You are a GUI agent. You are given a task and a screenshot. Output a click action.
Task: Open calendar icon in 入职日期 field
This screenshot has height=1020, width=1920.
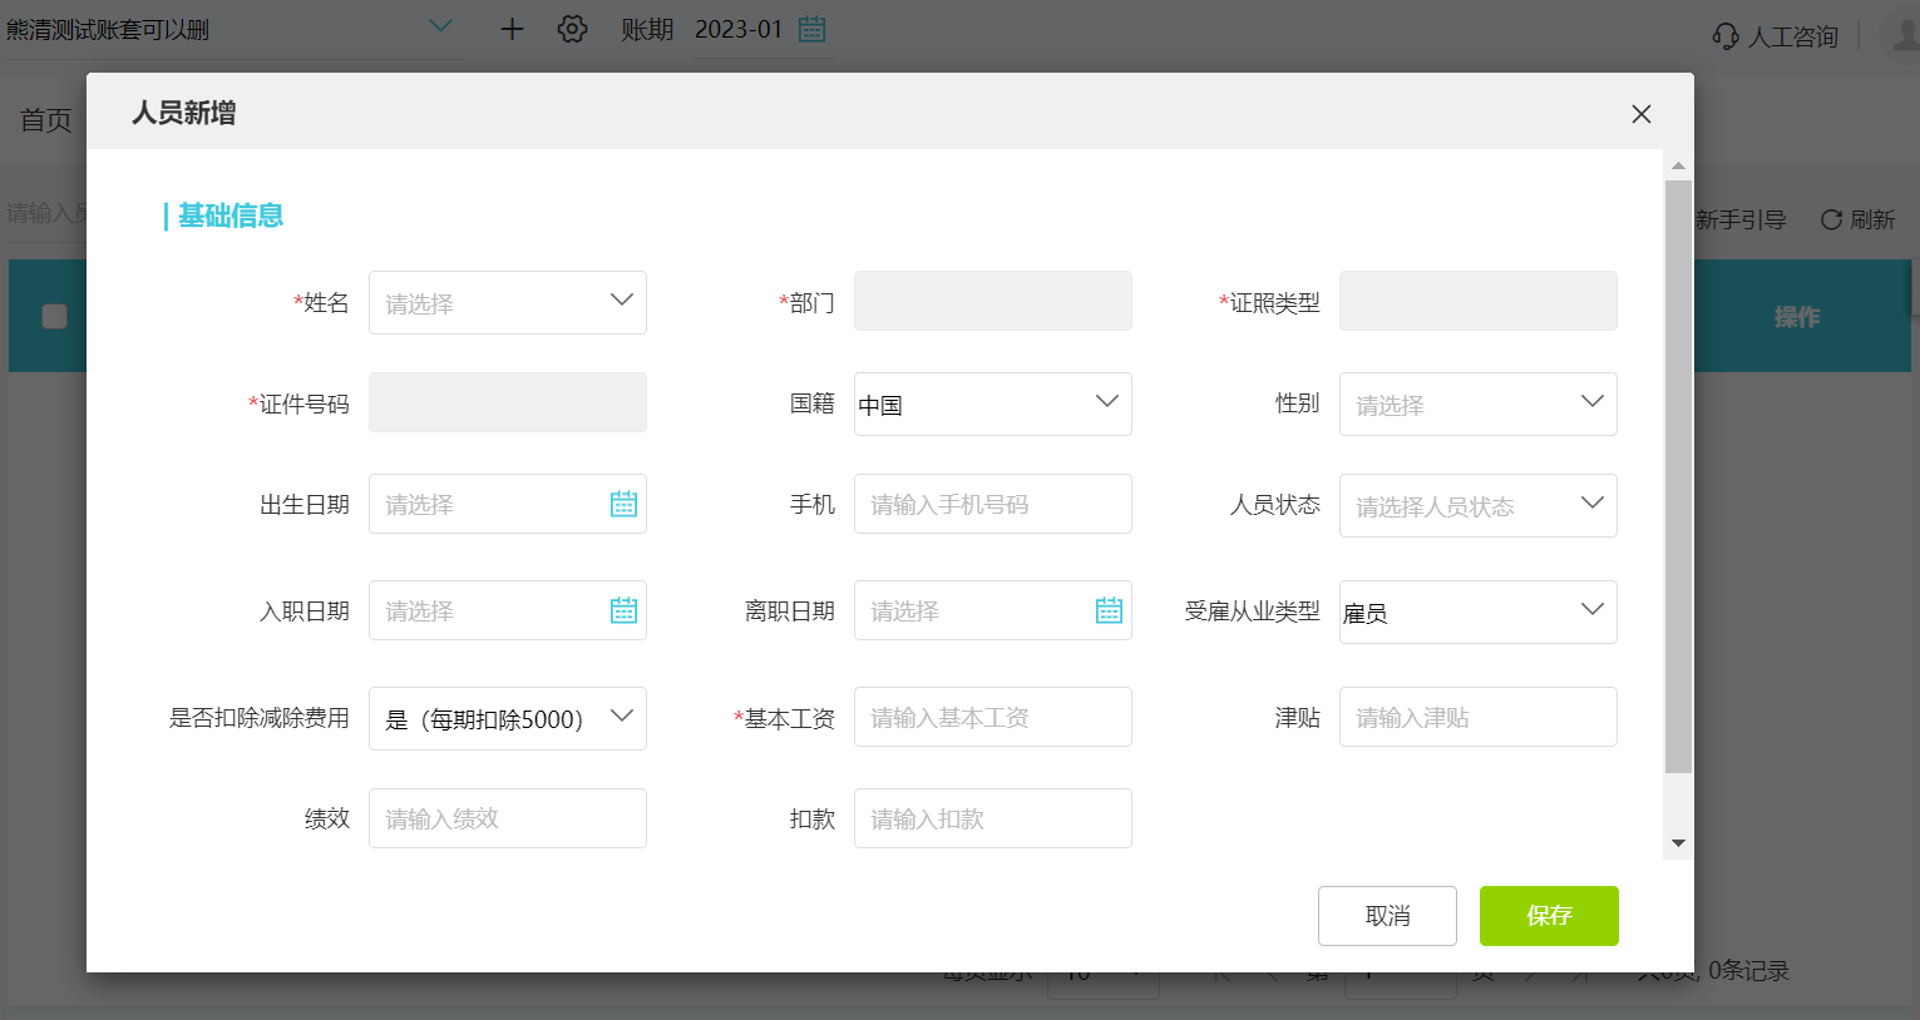(623, 610)
